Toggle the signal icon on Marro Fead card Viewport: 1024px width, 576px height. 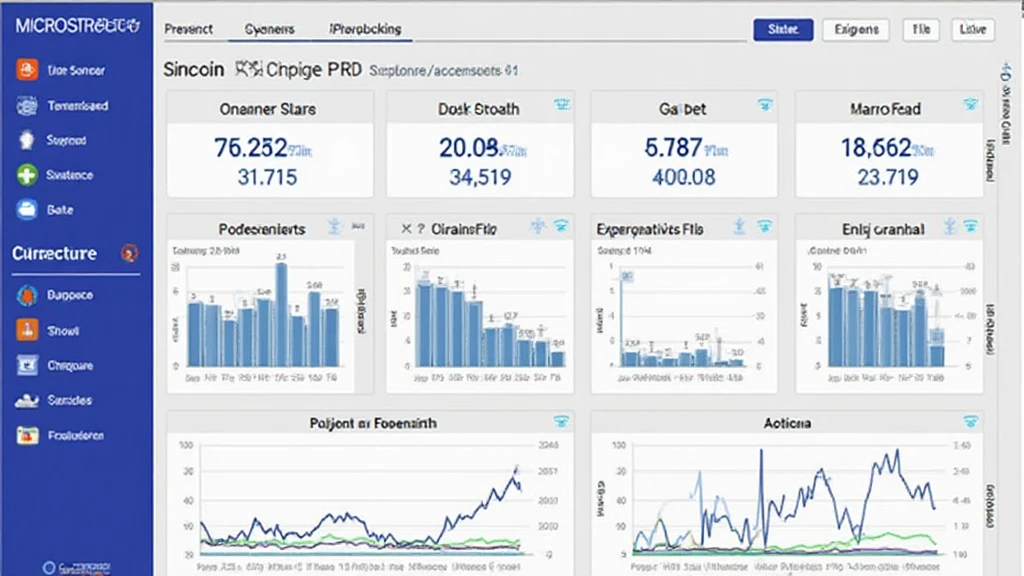tap(968, 105)
